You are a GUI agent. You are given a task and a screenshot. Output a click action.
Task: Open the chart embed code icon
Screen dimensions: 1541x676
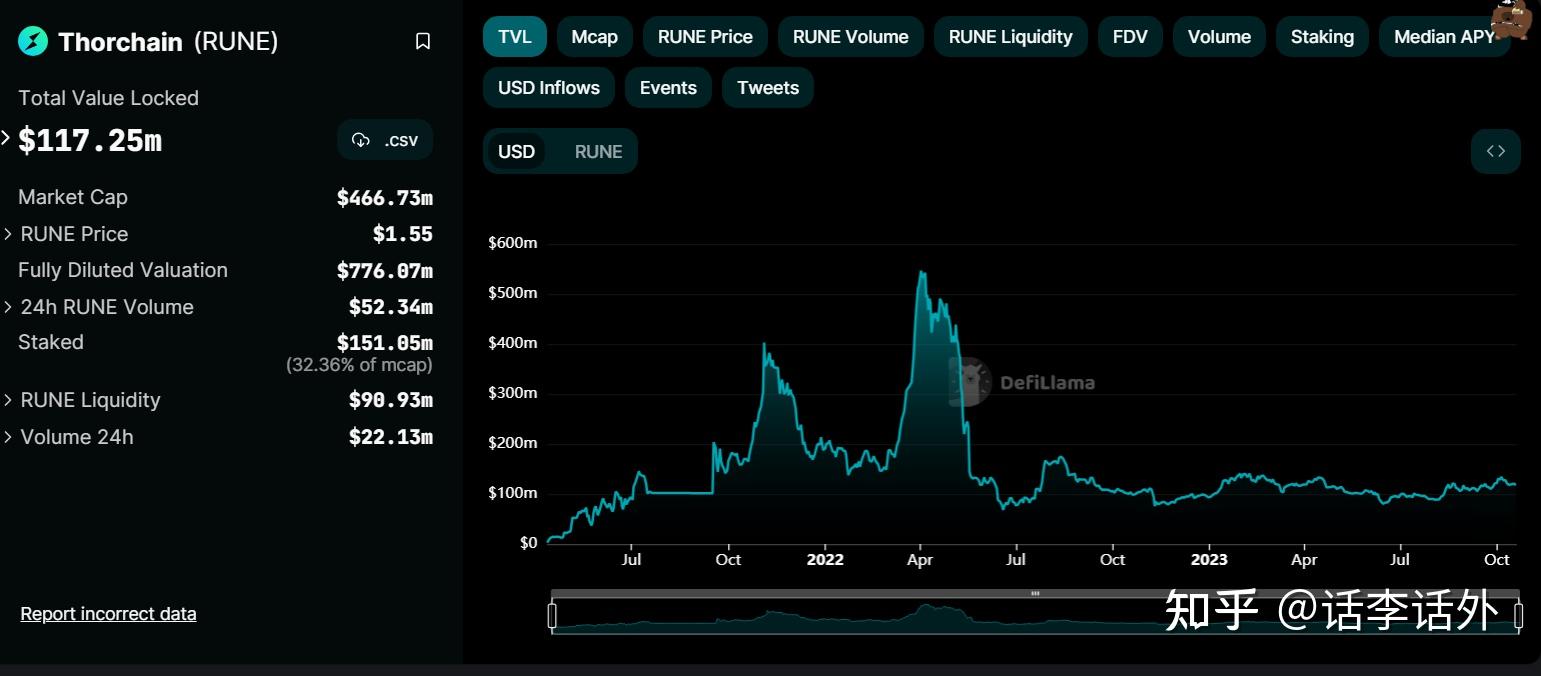coord(1495,150)
